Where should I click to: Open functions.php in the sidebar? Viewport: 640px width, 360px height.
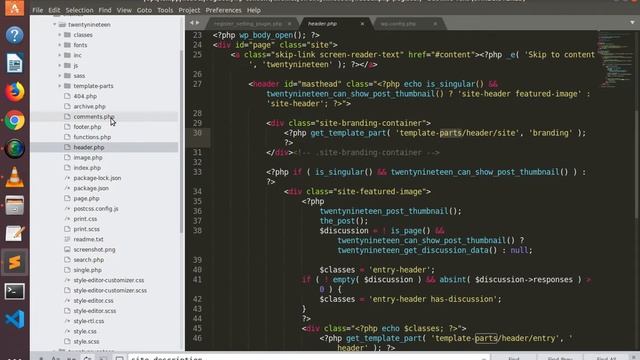[92, 137]
